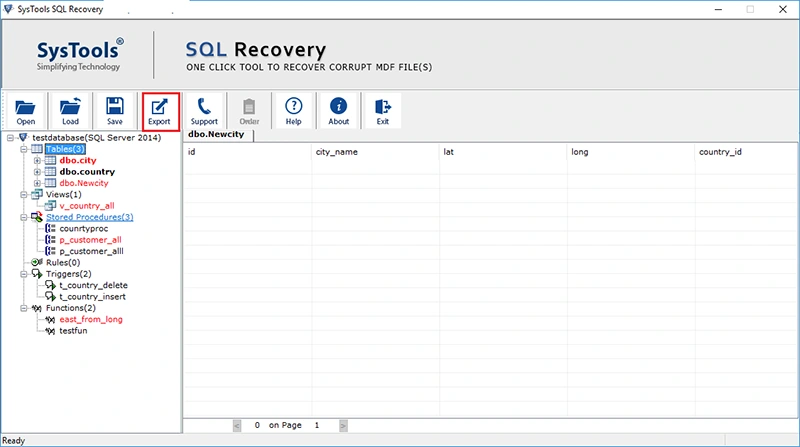
Task: Go to next page arrow
Action: coord(343,426)
